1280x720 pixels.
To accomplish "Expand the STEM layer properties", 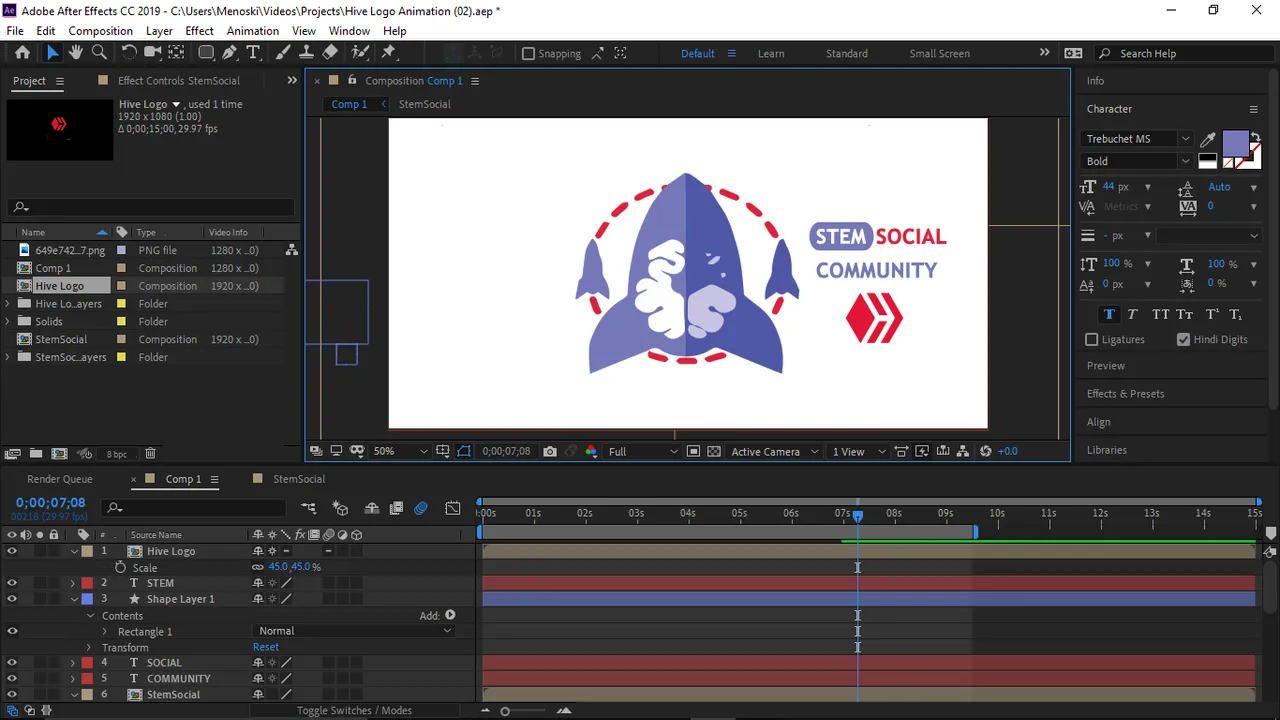I will [72, 583].
